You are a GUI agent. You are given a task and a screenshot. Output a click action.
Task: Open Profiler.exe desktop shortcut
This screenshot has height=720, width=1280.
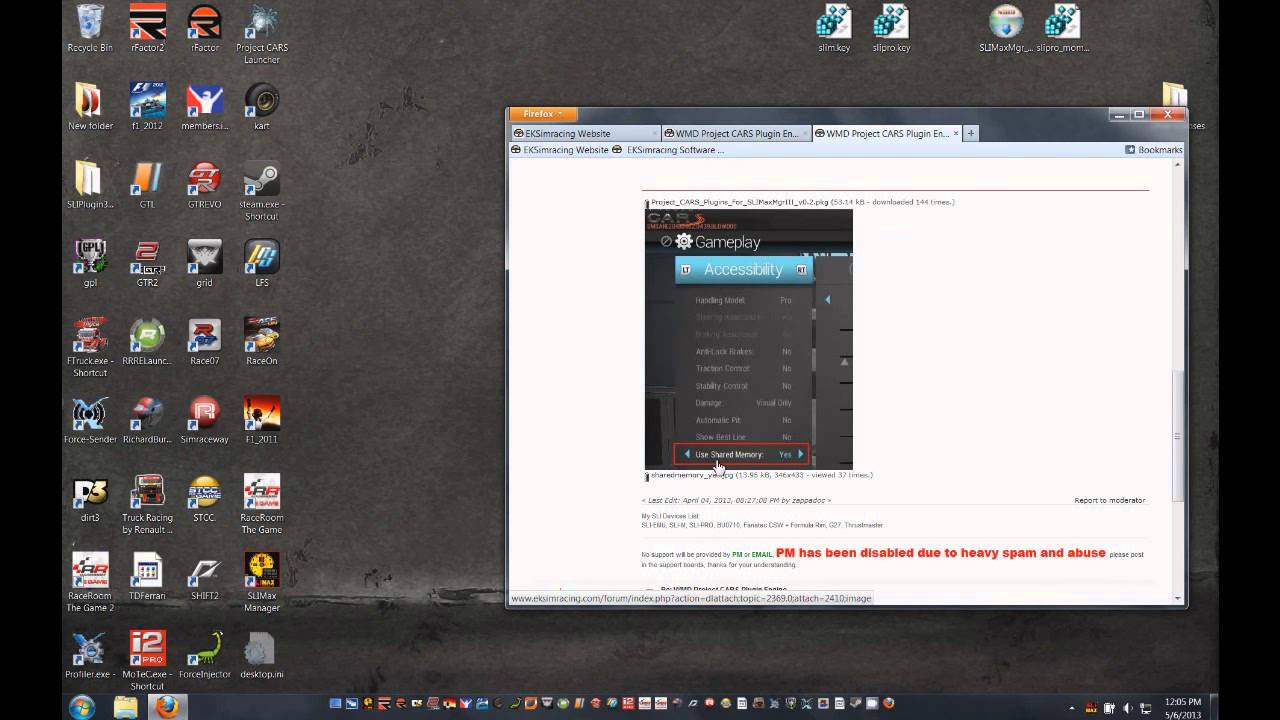90,654
